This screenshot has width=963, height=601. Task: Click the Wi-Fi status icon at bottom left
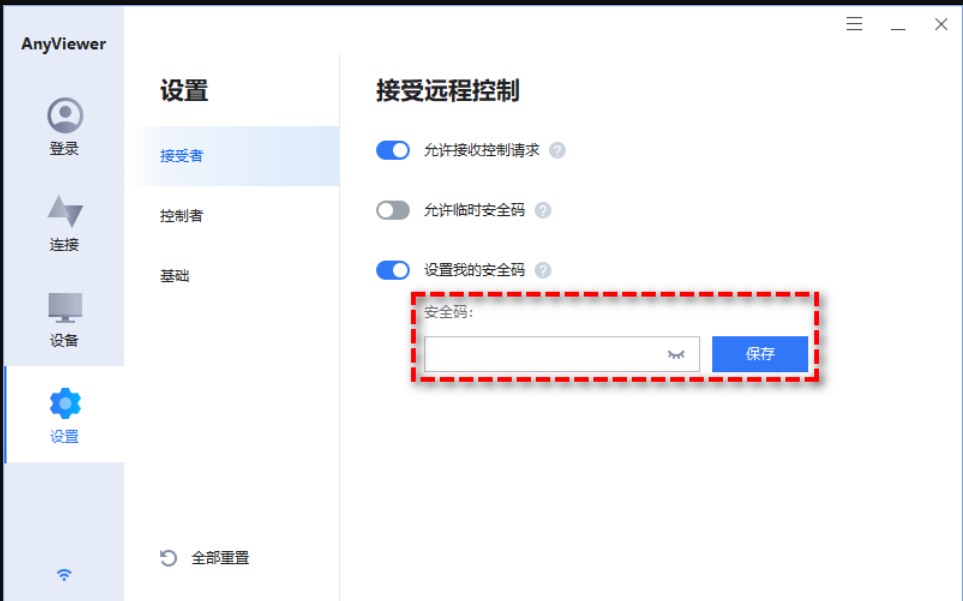64,573
